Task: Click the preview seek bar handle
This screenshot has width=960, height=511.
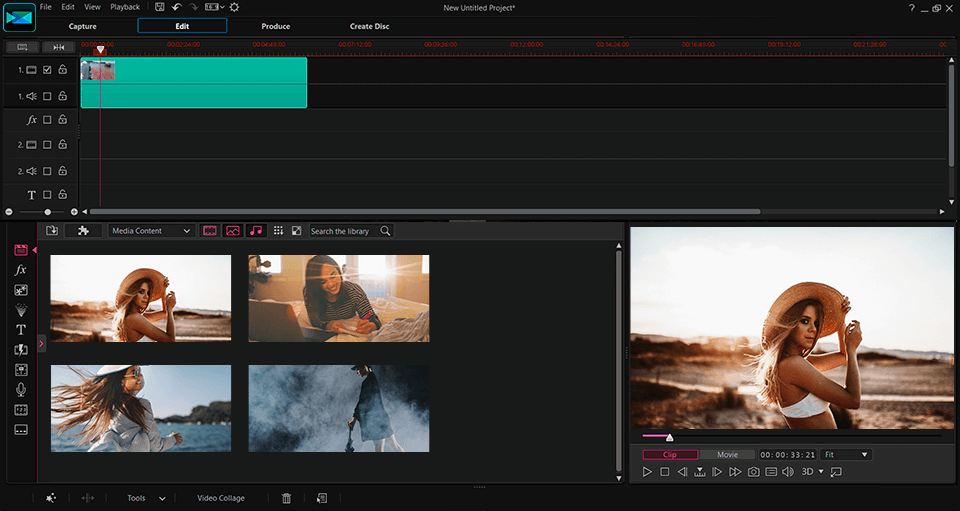Action: click(x=669, y=437)
